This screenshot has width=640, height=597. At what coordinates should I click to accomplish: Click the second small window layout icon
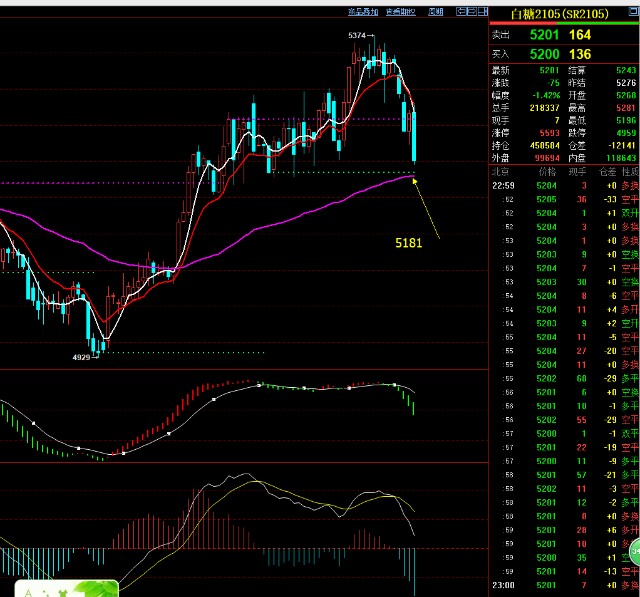point(471,12)
